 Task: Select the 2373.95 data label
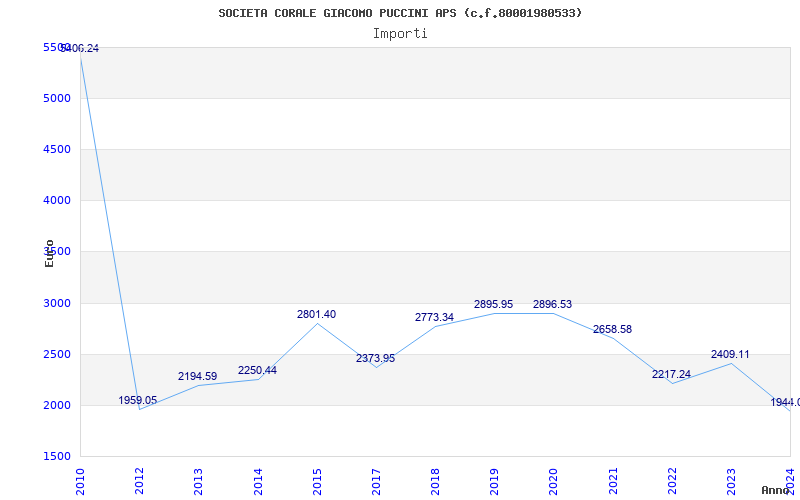[x=376, y=358]
